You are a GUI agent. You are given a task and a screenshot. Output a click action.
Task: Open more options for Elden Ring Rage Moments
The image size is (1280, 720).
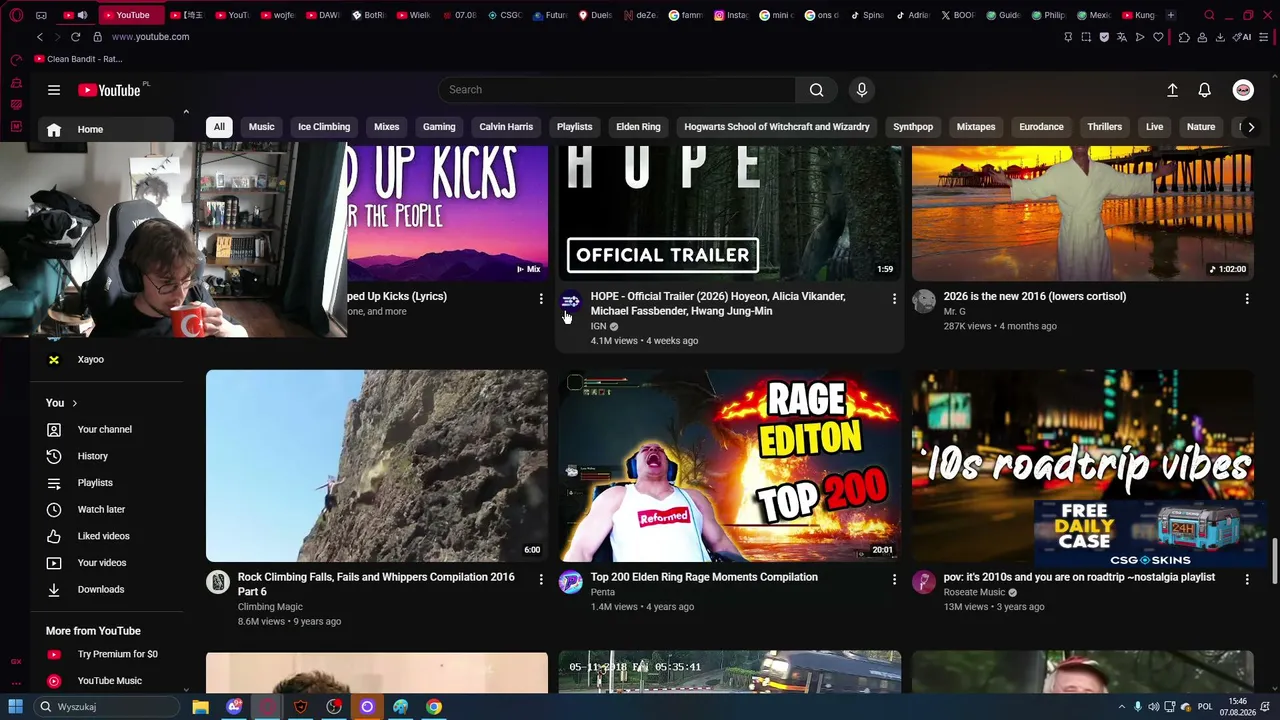click(894, 580)
